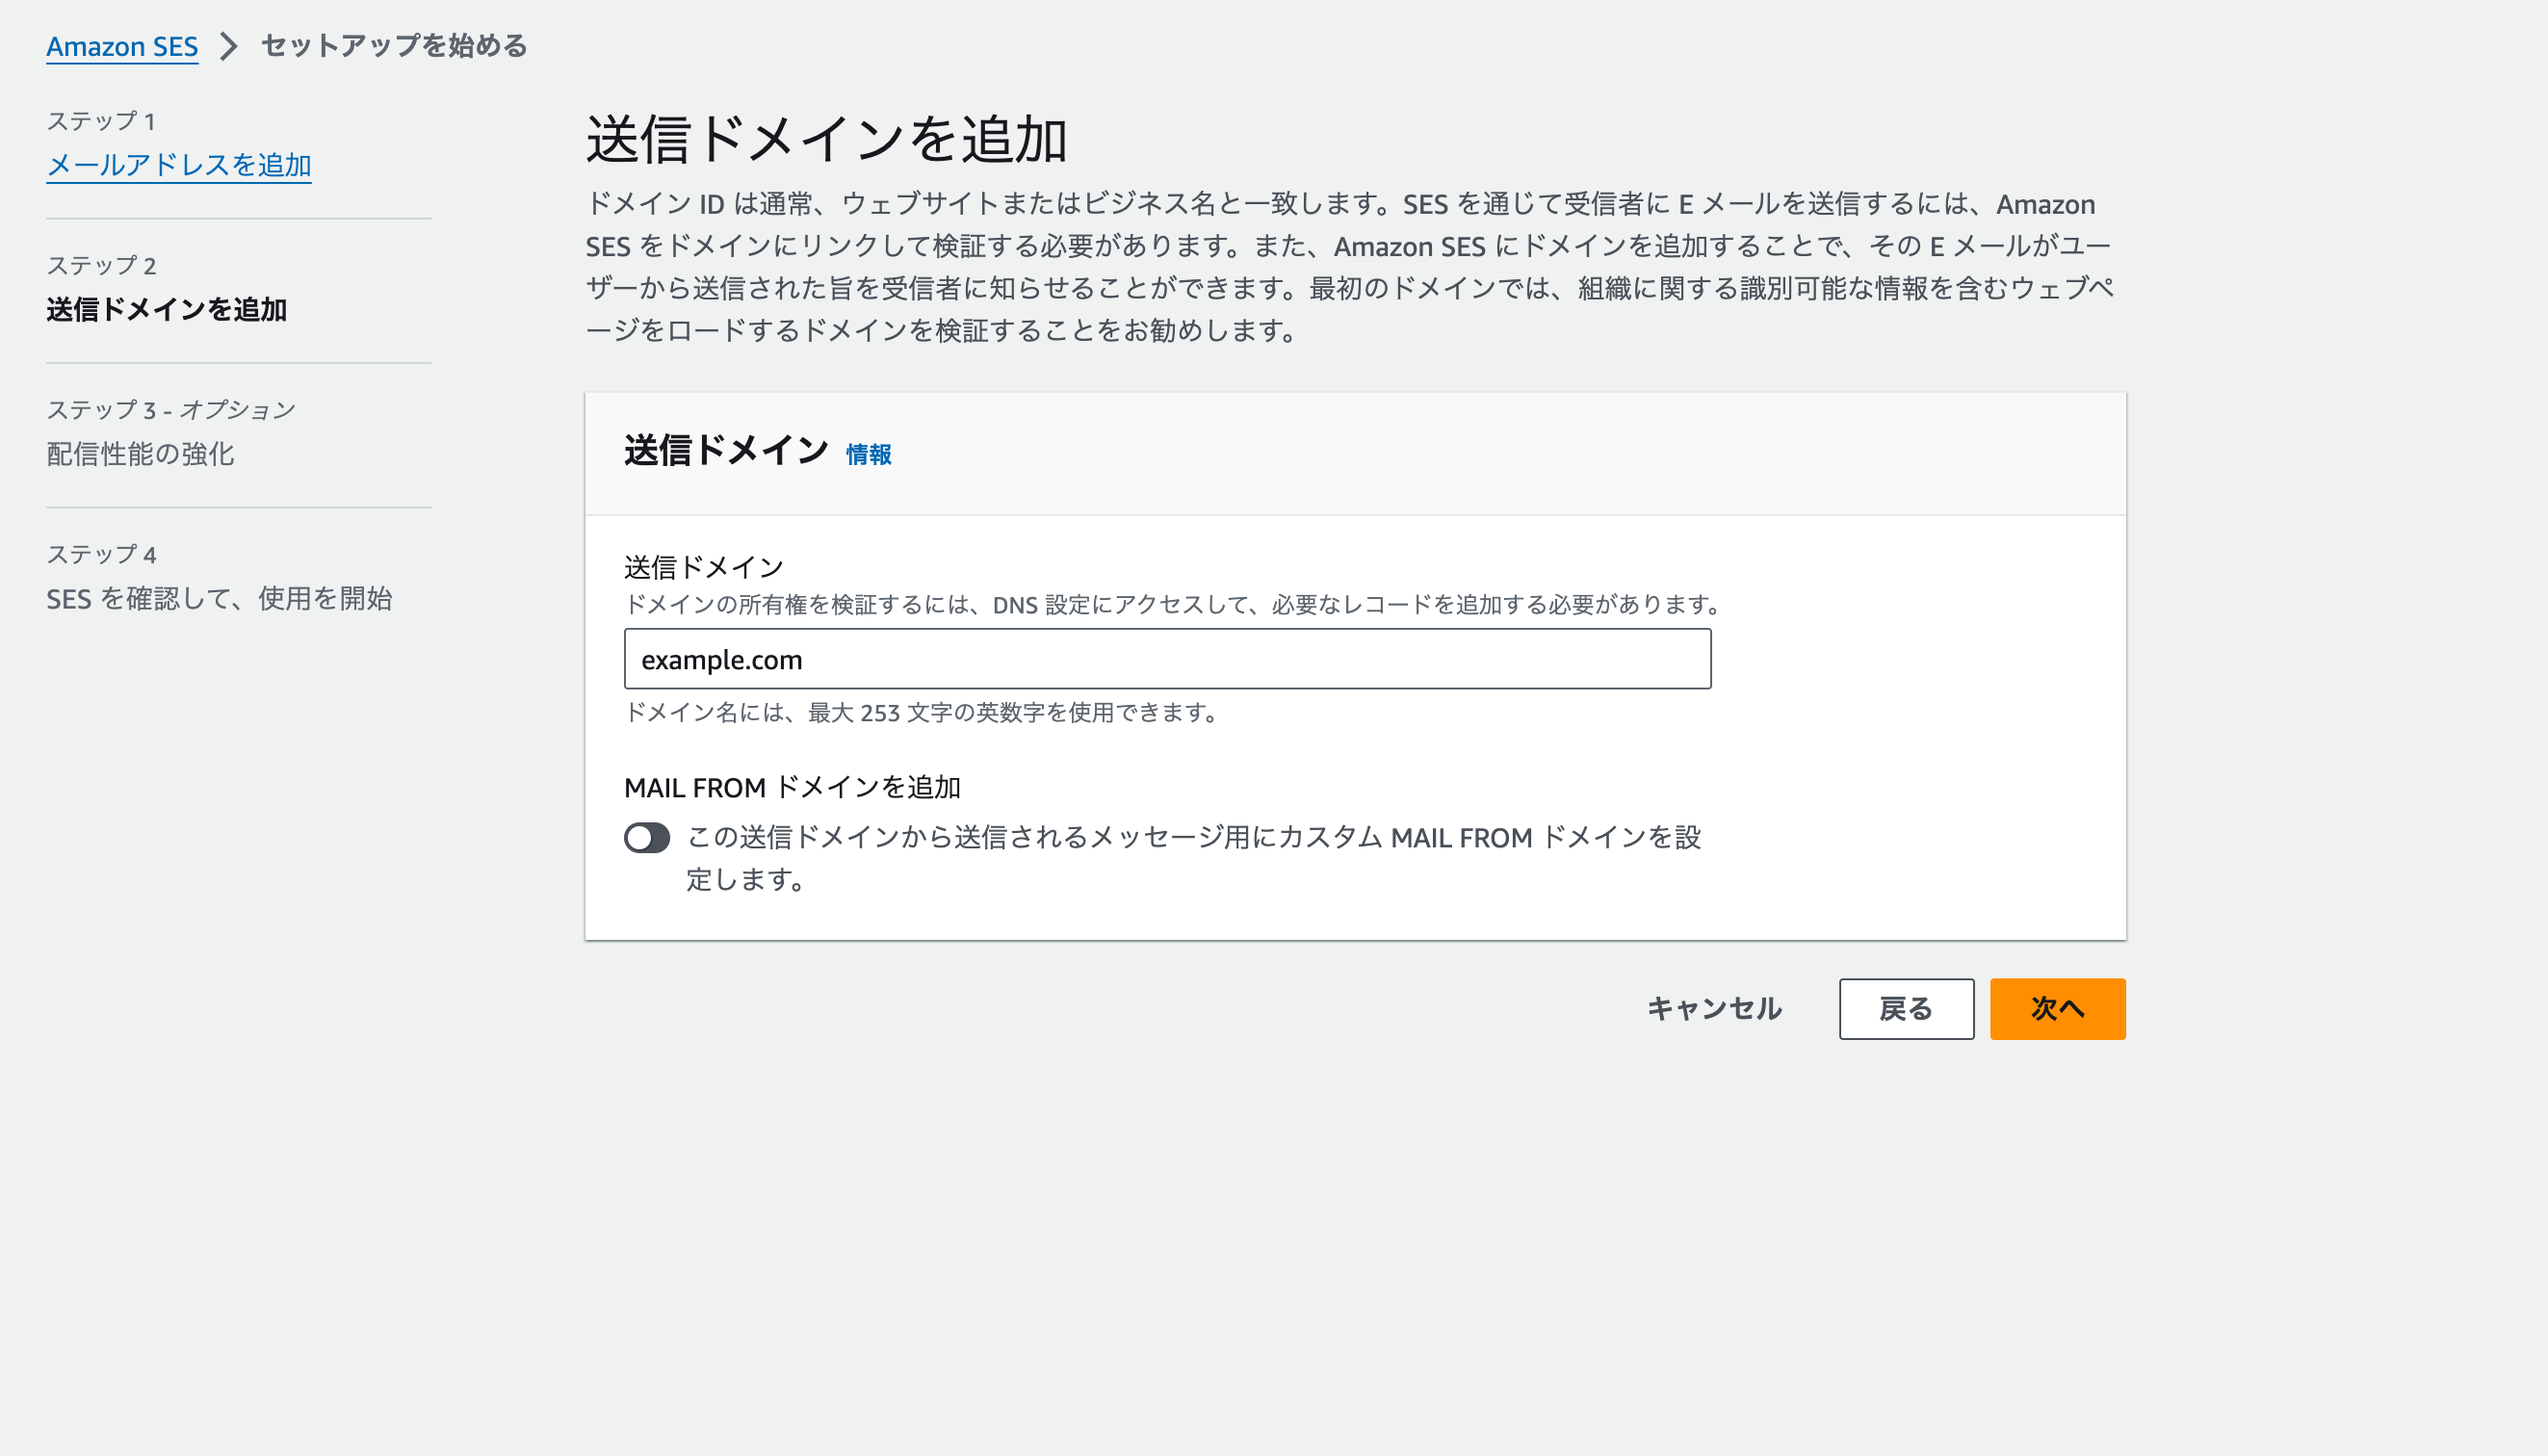
Task: Click the breadcrumb chevron icon
Action: pyautogui.click(x=230, y=46)
